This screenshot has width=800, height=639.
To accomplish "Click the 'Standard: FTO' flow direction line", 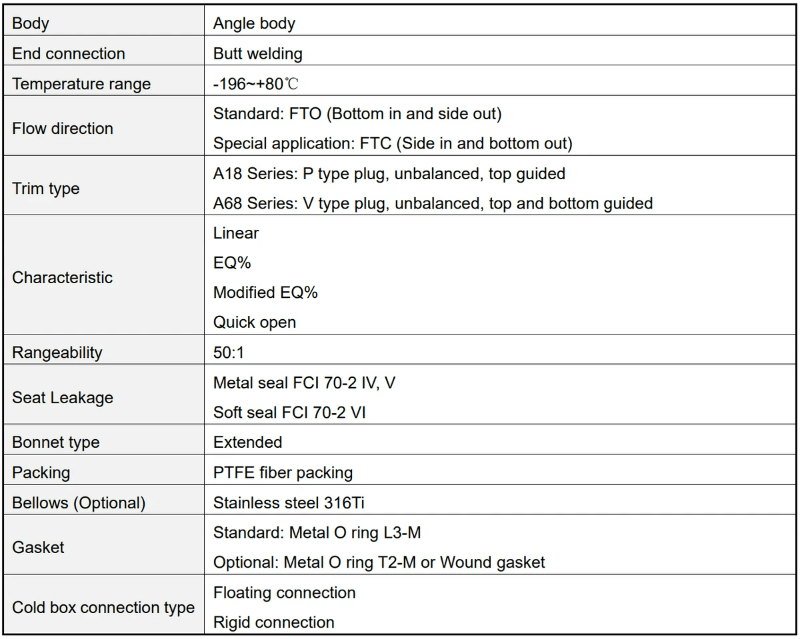I will point(357,113).
